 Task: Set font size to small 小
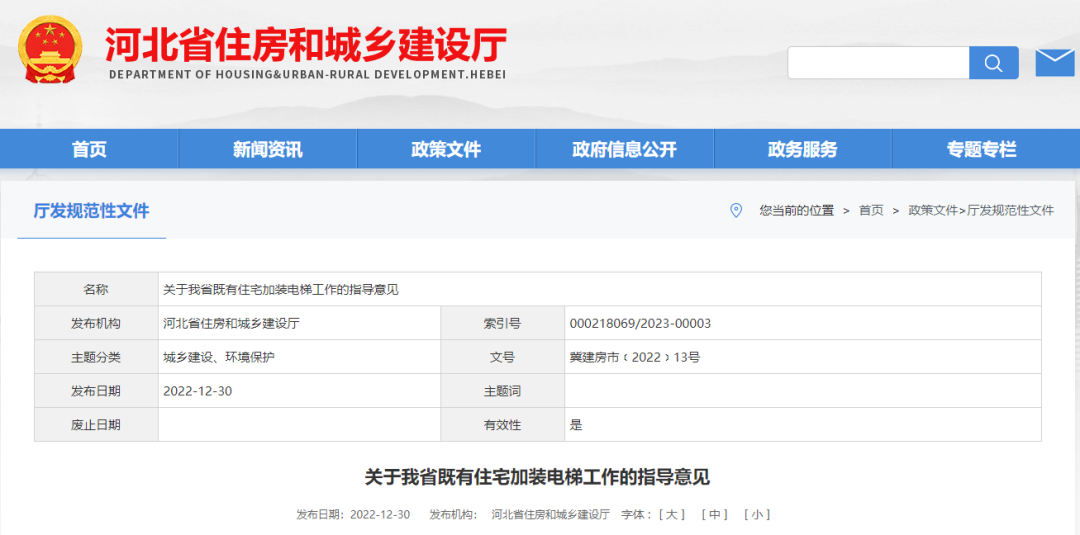[757, 514]
